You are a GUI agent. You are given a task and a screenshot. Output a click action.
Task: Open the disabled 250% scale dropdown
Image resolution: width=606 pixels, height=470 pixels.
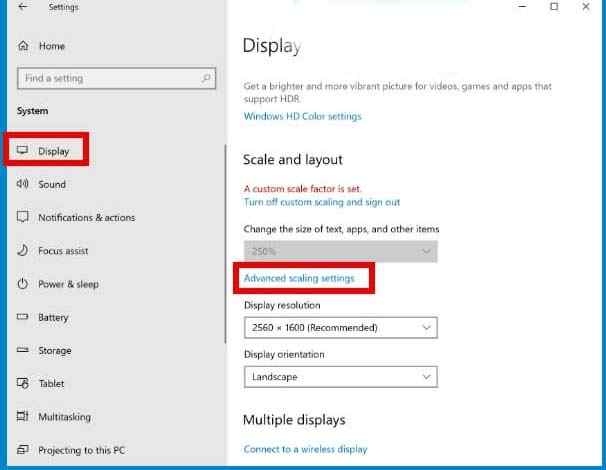[x=341, y=252]
